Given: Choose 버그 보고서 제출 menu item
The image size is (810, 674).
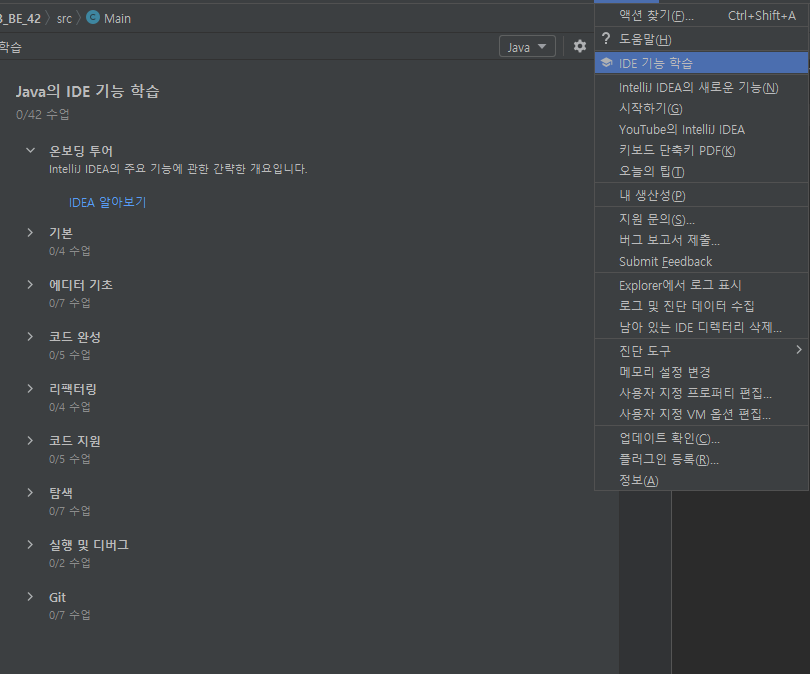Looking at the screenshot, I should [x=702, y=240].
